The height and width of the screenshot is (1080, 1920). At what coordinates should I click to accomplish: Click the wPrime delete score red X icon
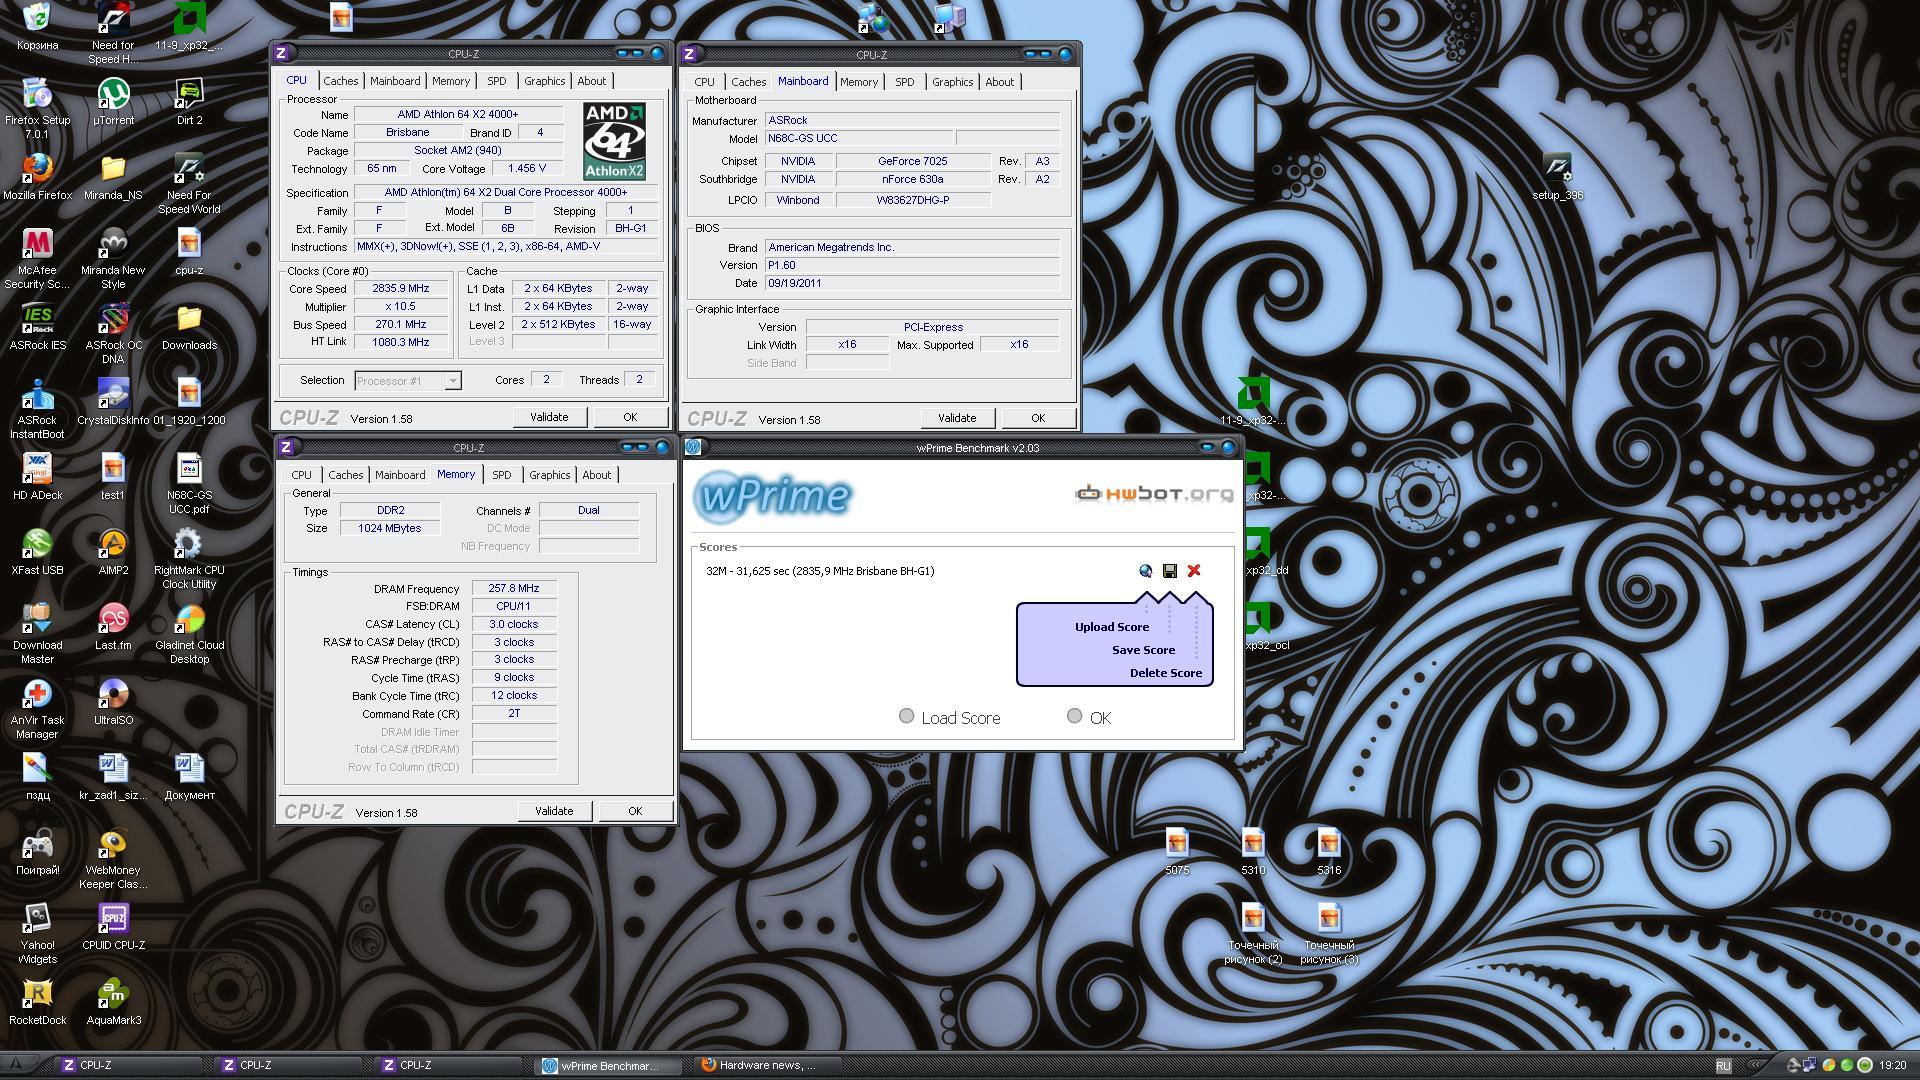pyautogui.click(x=1194, y=571)
